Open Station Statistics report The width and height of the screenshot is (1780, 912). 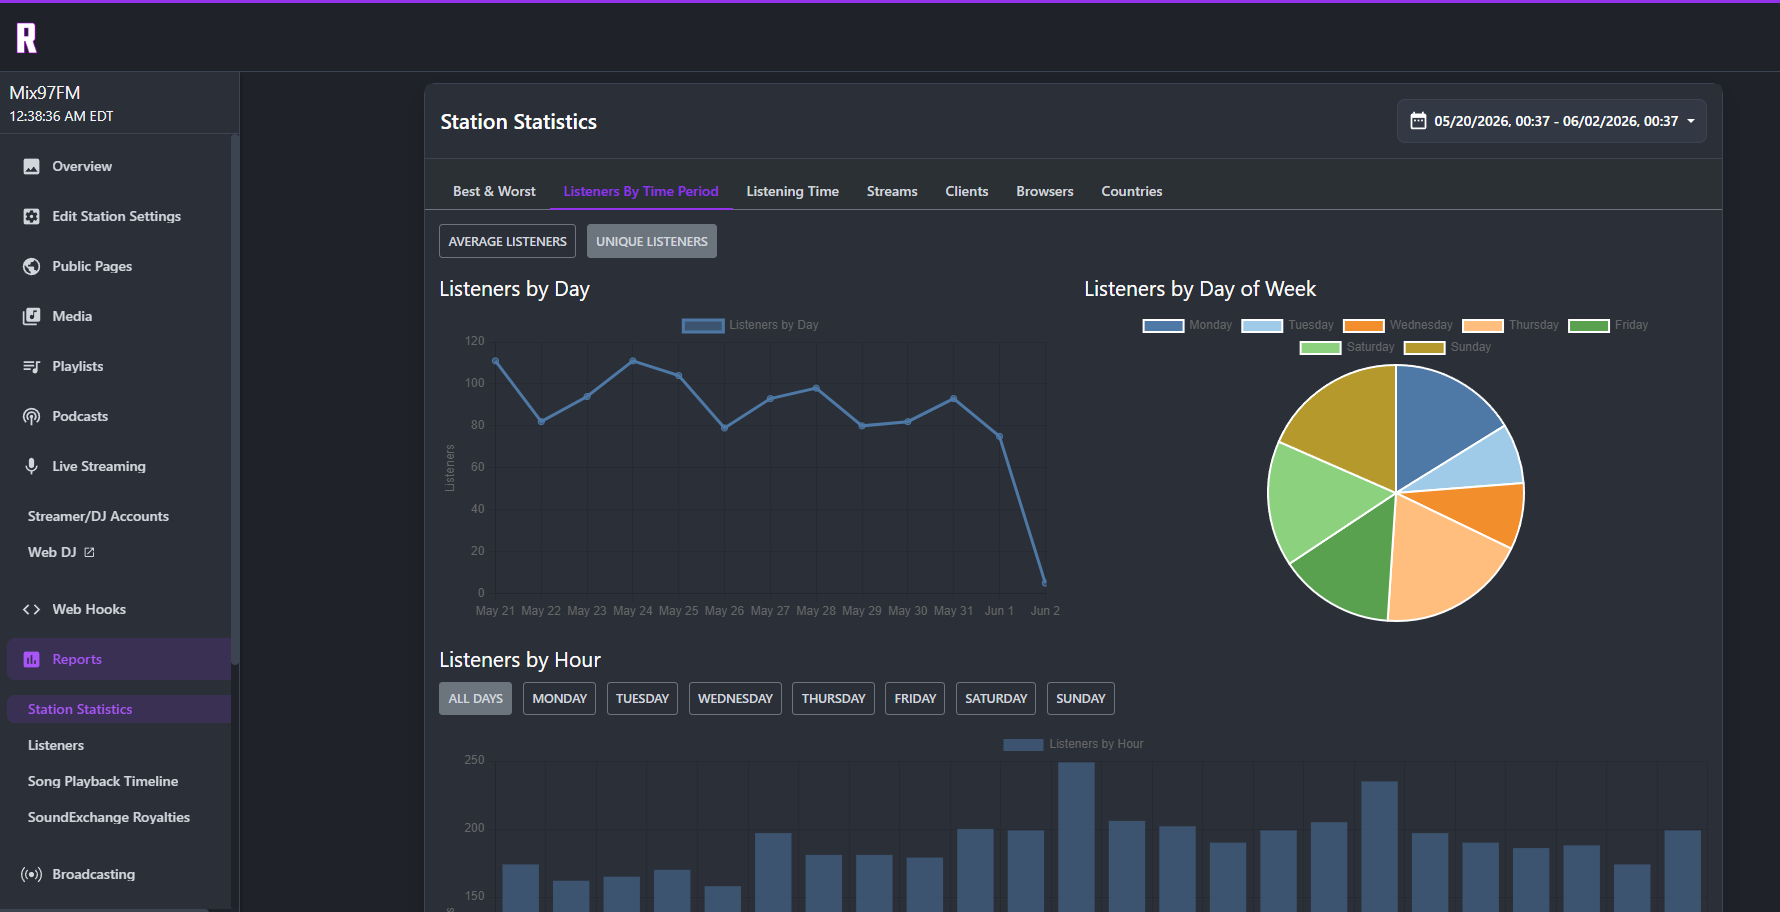[x=119, y=709]
